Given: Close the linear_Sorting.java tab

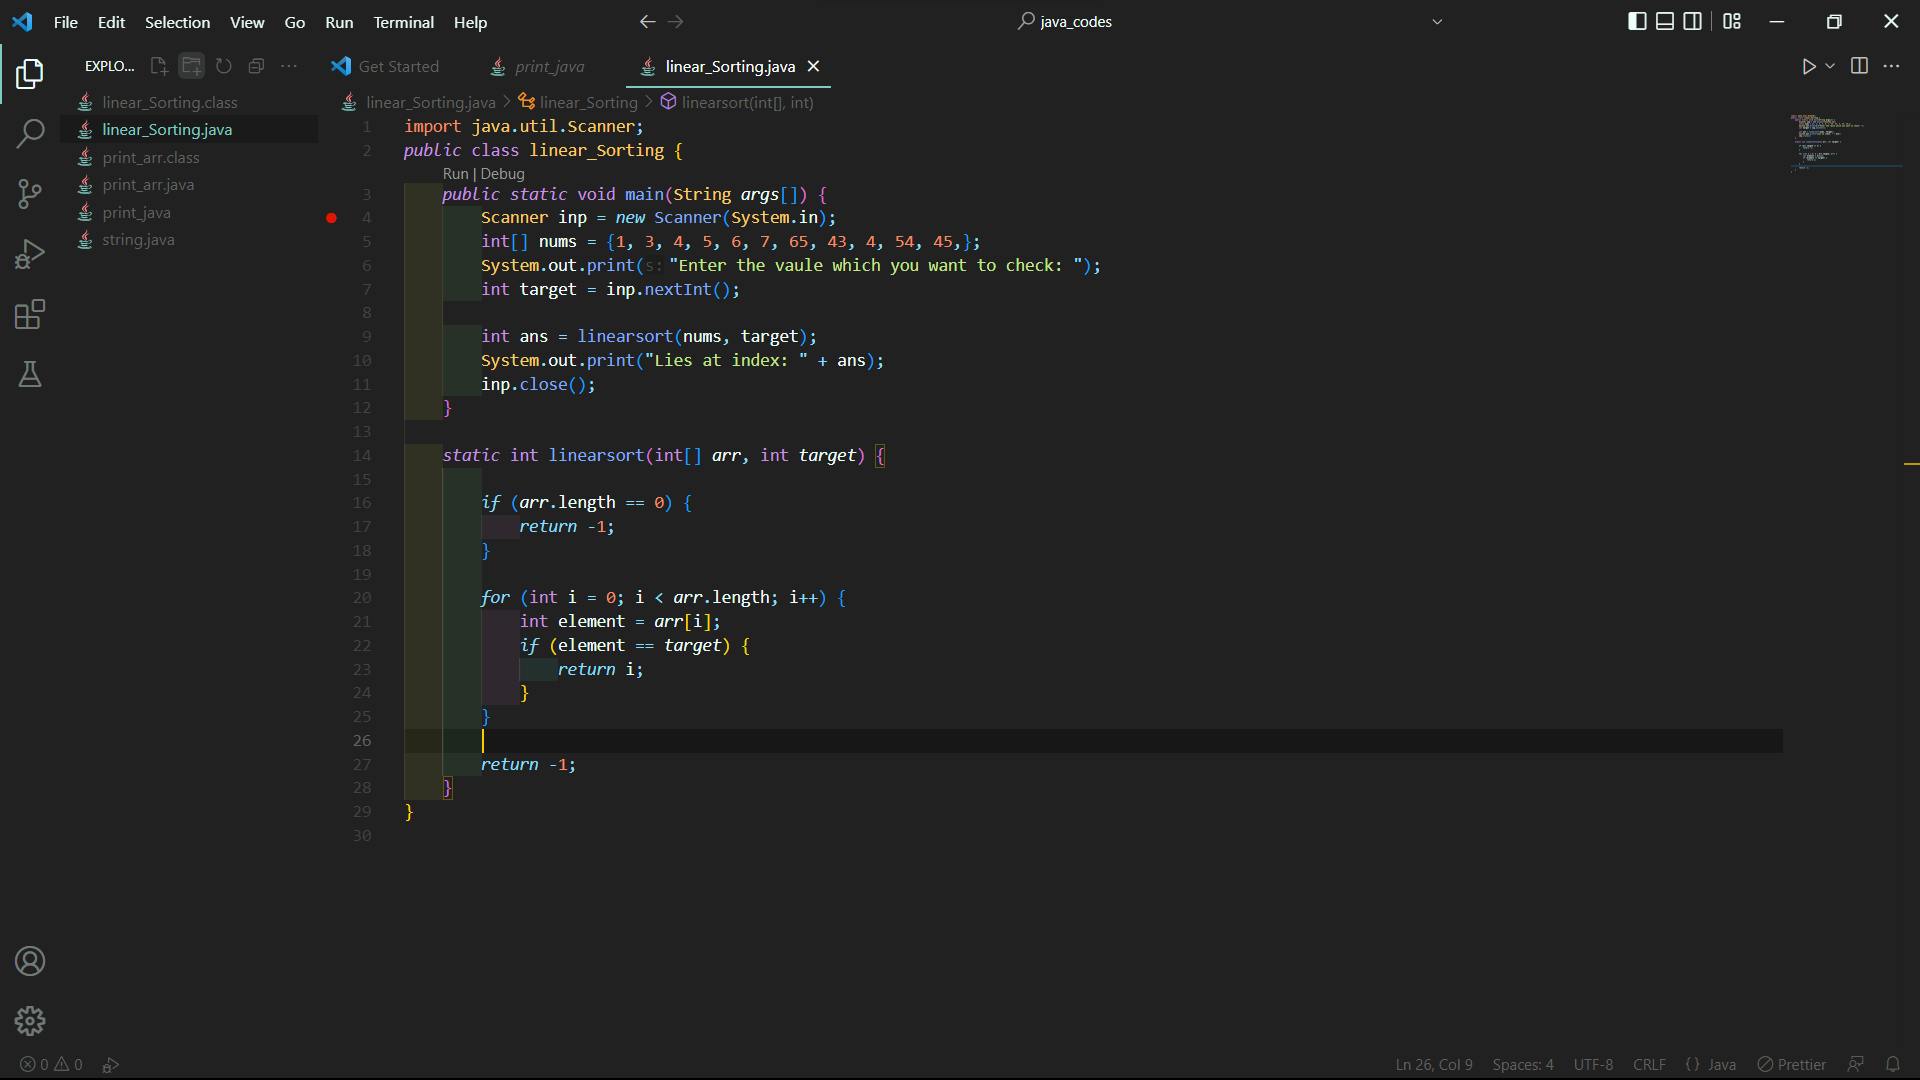Looking at the screenshot, I should (x=813, y=66).
